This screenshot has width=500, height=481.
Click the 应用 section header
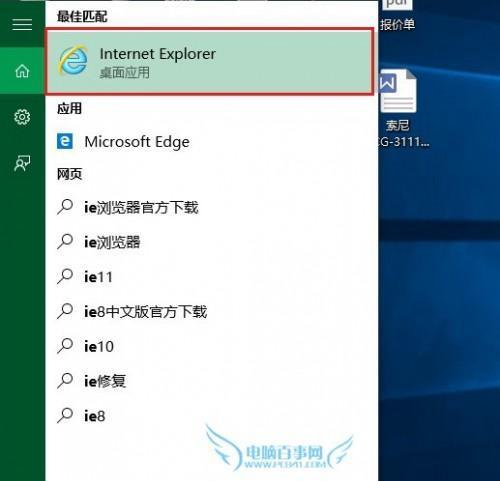tap(69, 108)
